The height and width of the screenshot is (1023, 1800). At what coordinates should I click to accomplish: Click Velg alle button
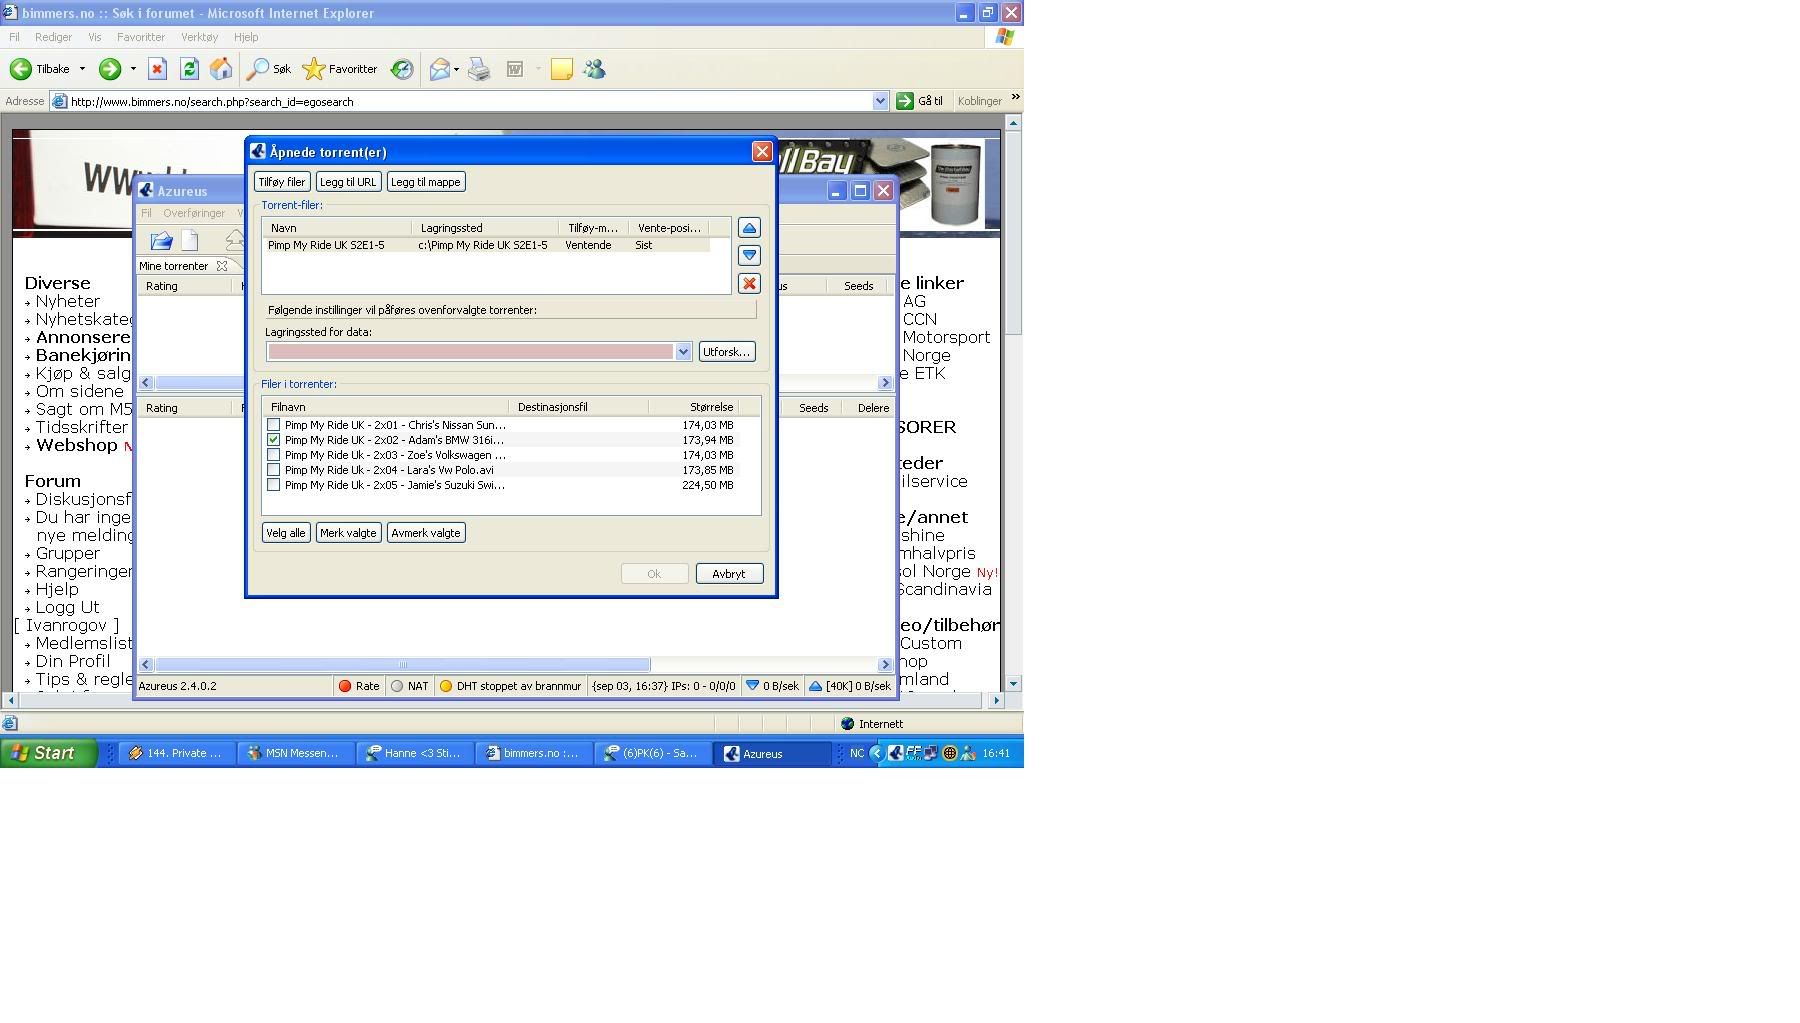286,533
